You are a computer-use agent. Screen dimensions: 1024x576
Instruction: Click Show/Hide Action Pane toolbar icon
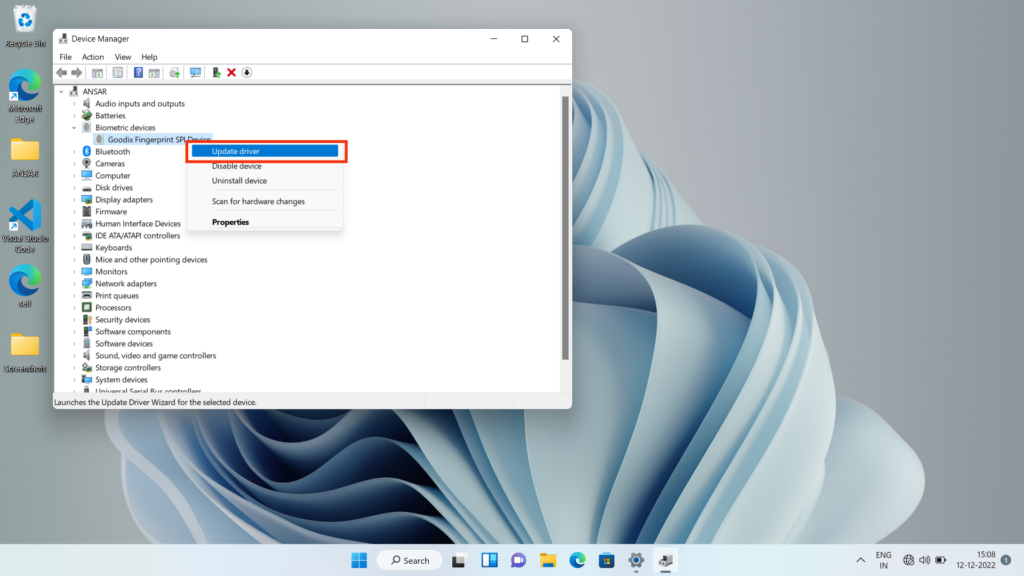154,72
